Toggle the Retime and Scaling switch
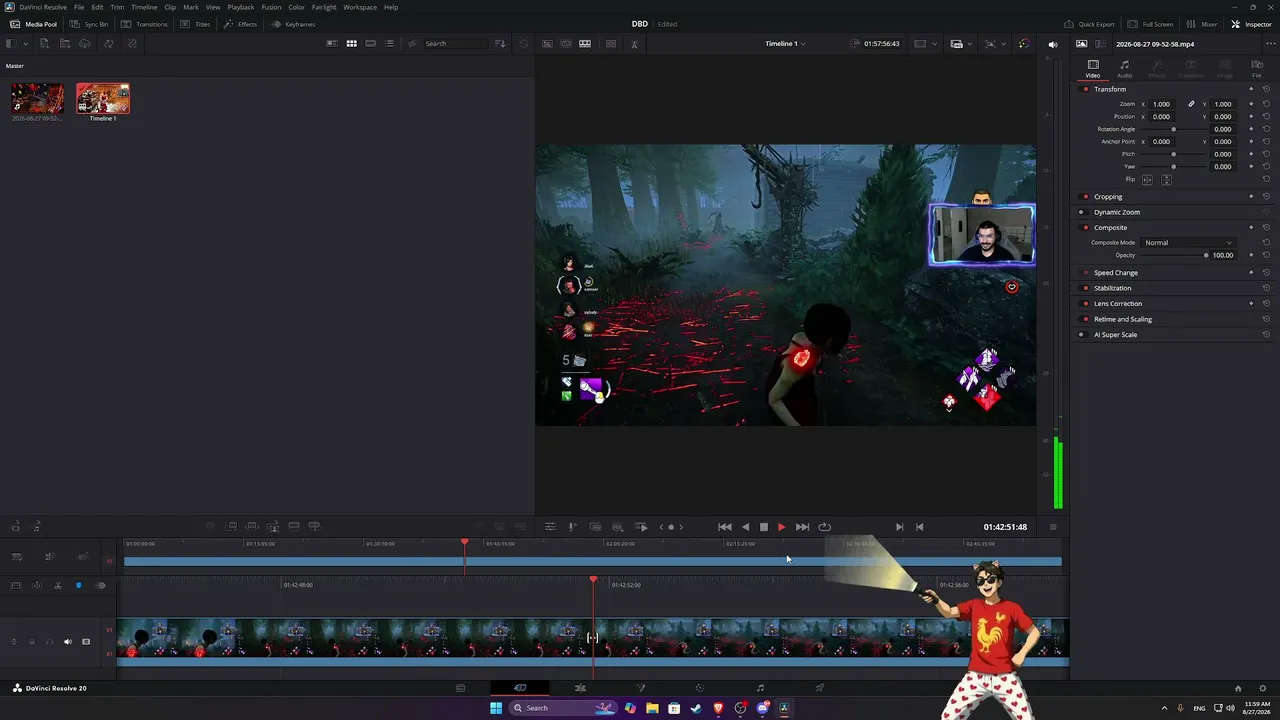The height and width of the screenshot is (720, 1280). (x=1085, y=320)
